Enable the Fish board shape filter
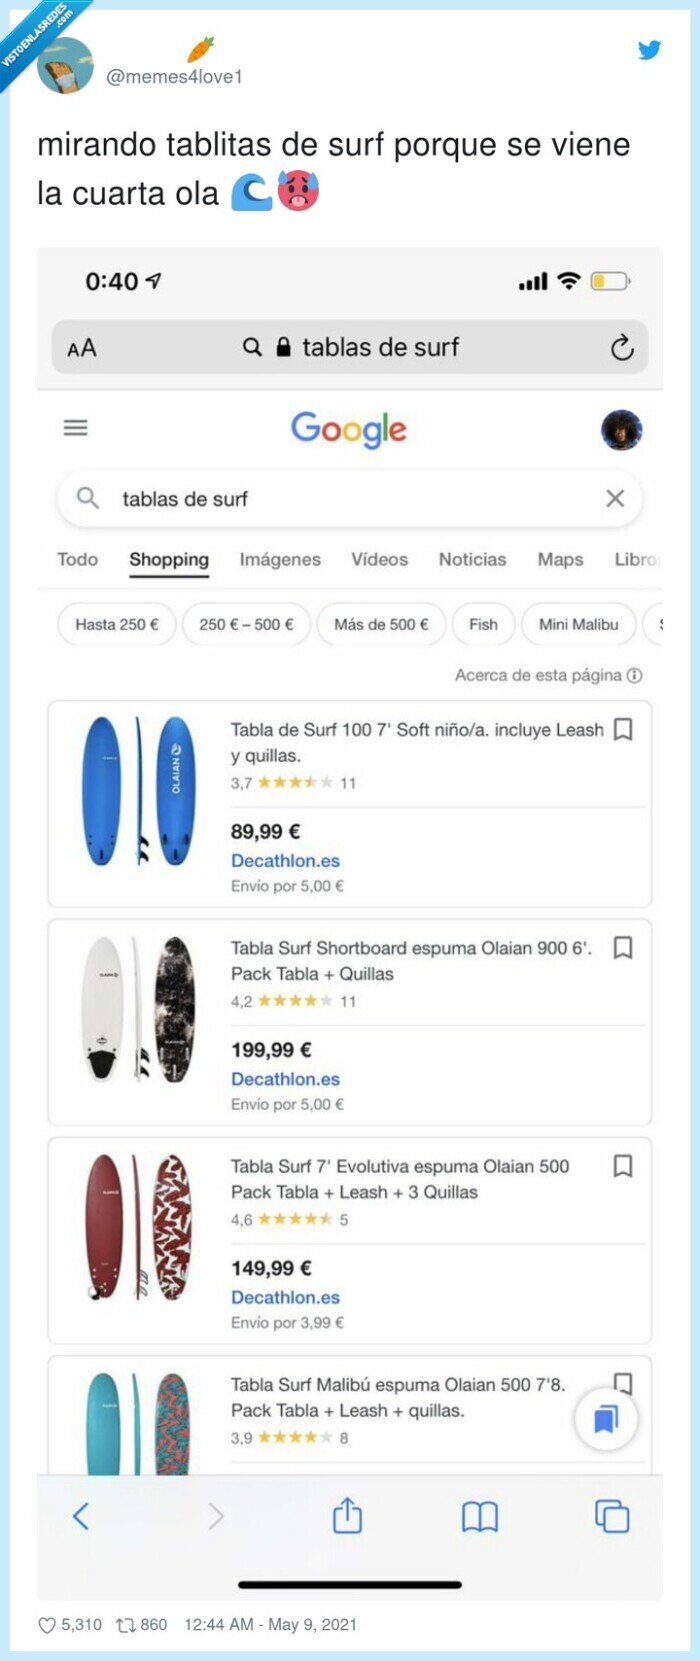Screen dimensions: 700x1661 click(483, 624)
